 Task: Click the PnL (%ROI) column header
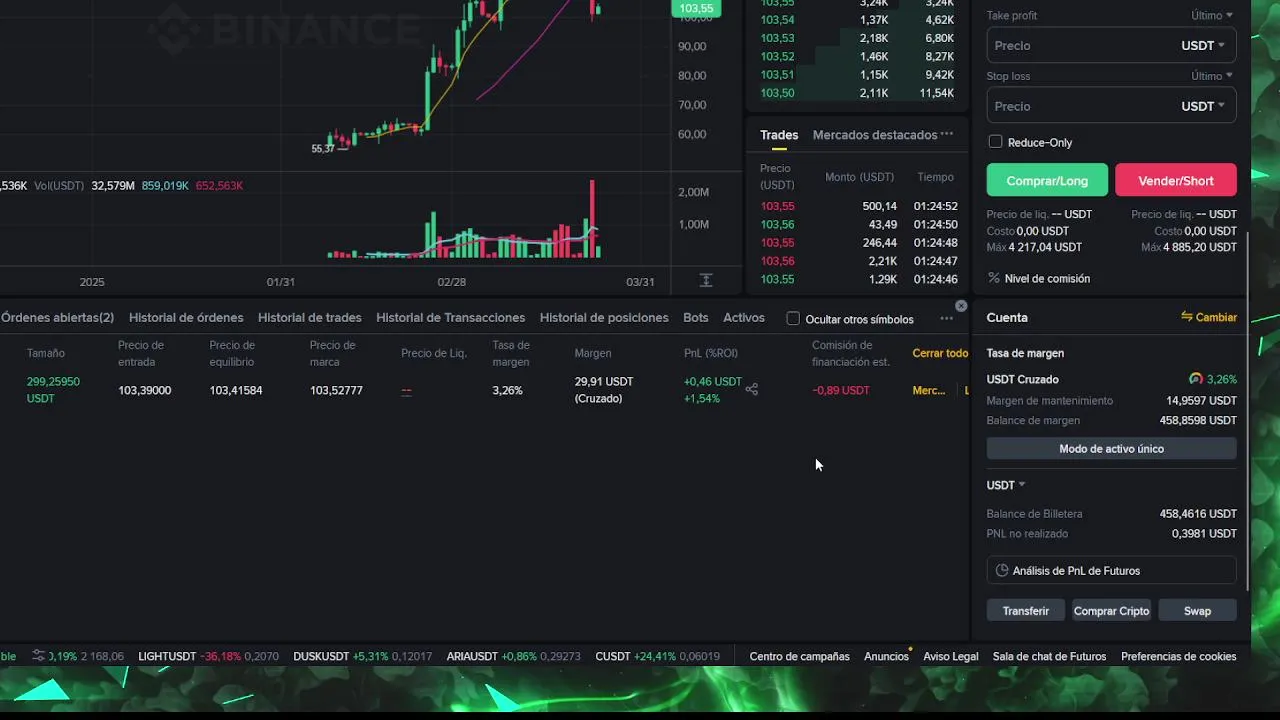[711, 353]
